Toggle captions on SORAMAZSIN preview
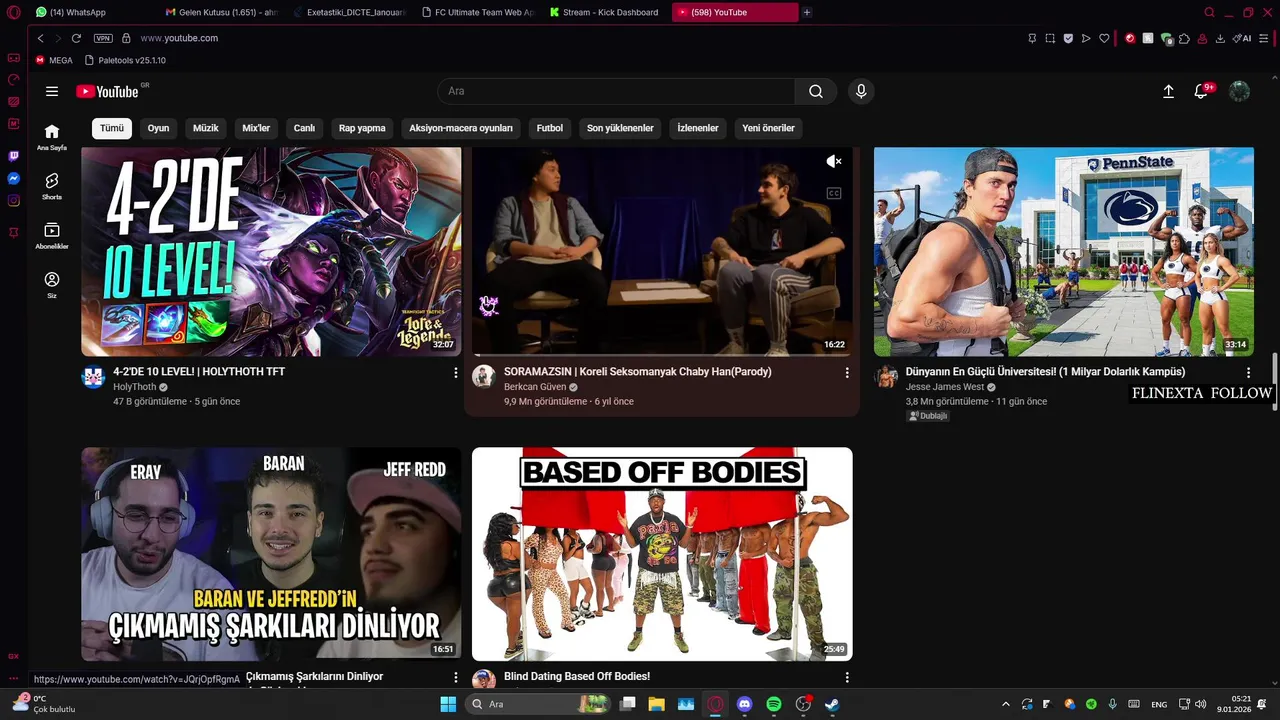1280x720 pixels. pyautogui.click(x=834, y=193)
